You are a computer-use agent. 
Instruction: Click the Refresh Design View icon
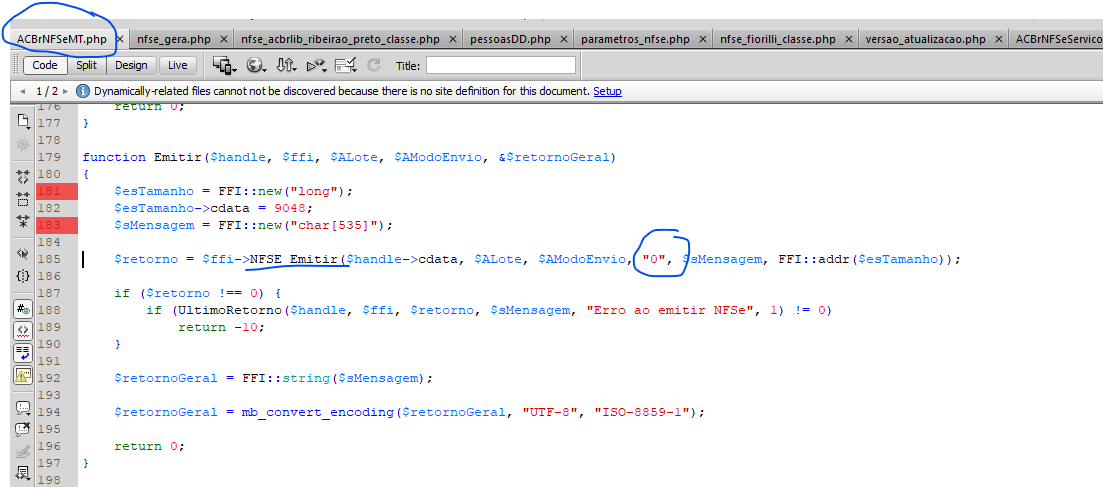point(374,65)
